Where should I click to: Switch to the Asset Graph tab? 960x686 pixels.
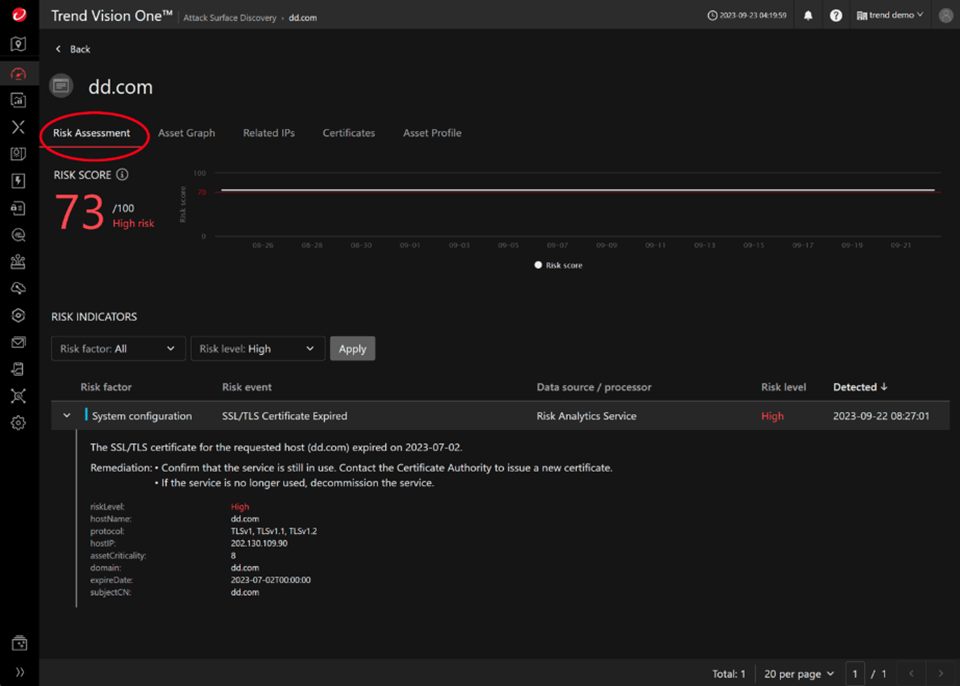point(187,133)
